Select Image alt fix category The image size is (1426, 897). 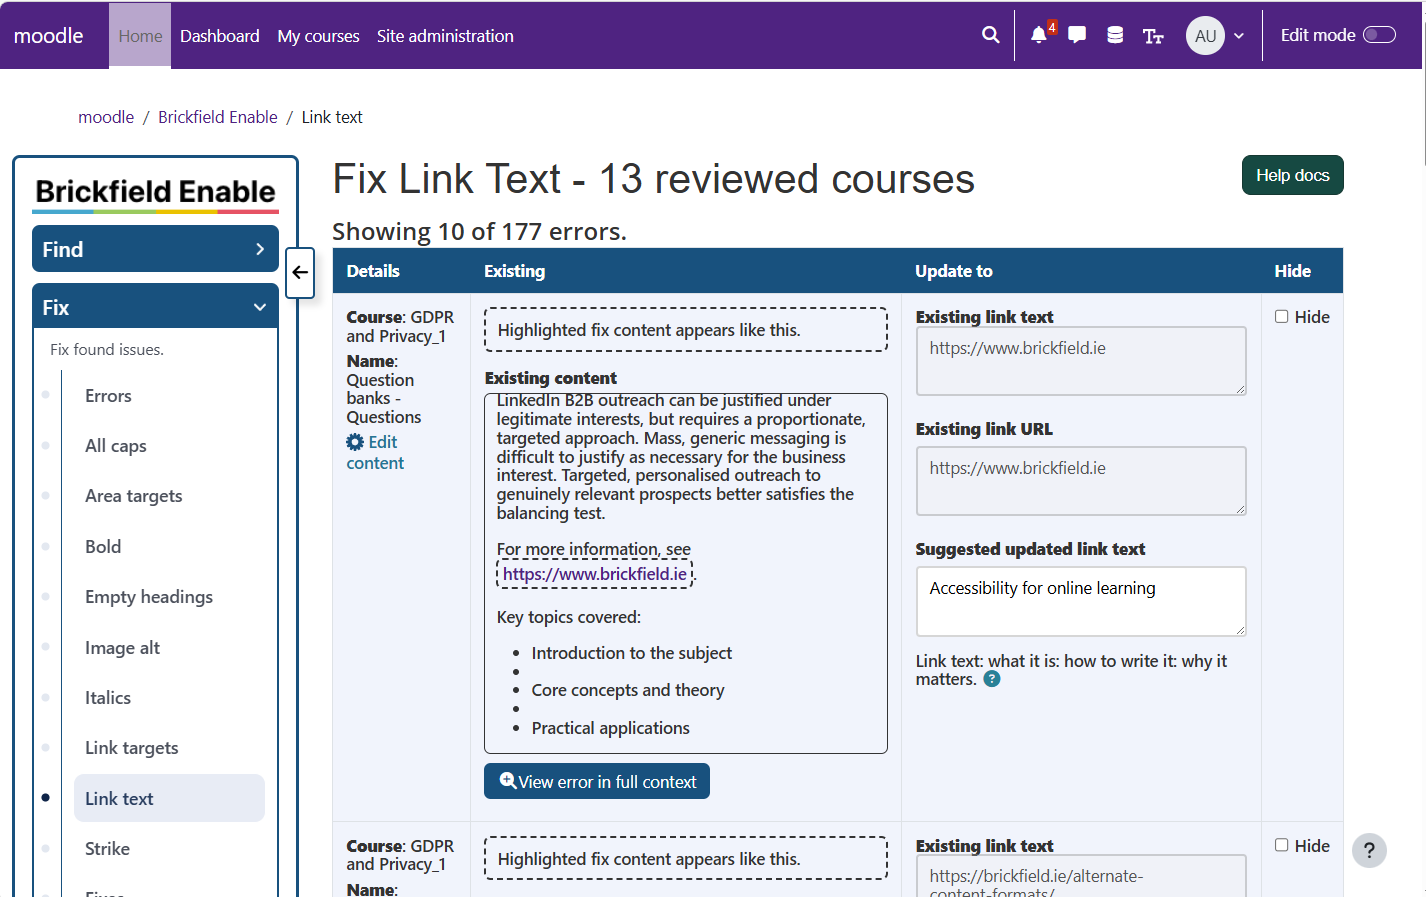coord(122,648)
